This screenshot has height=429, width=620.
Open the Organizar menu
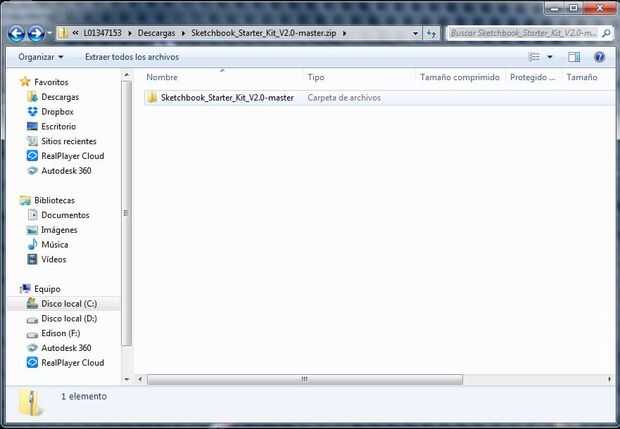pyautogui.click(x=41, y=57)
